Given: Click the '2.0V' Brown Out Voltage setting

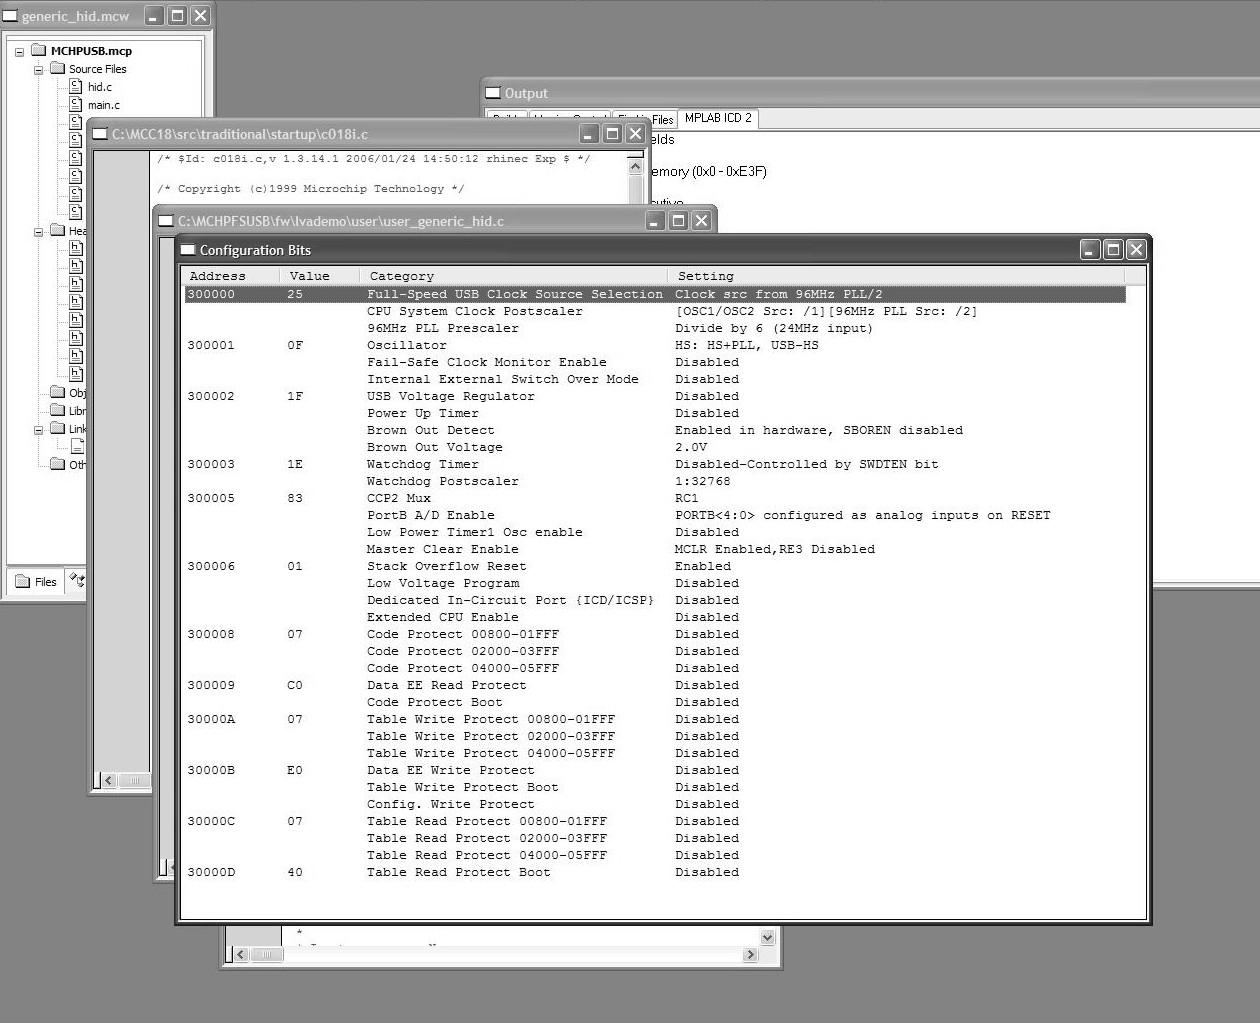Looking at the screenshot, I should point(691,447).
